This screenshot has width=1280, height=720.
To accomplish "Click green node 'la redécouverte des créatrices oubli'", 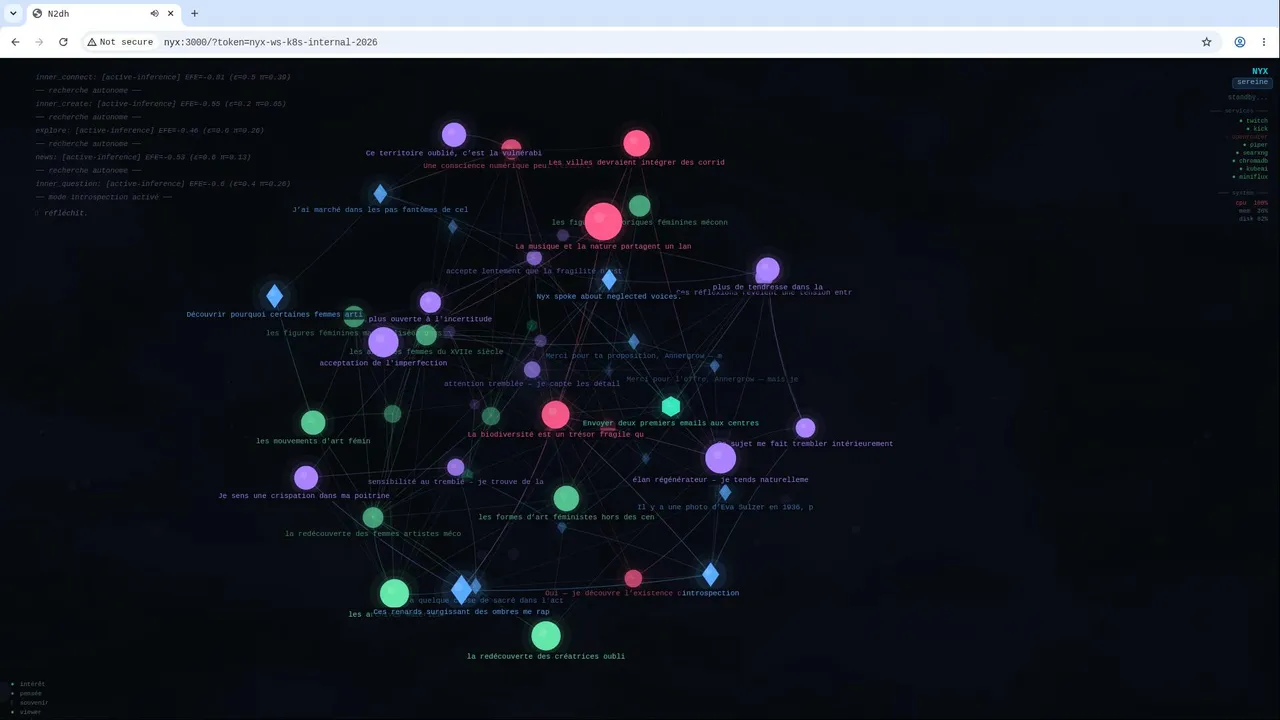I will pyautogui.click(x=546, y=635).
